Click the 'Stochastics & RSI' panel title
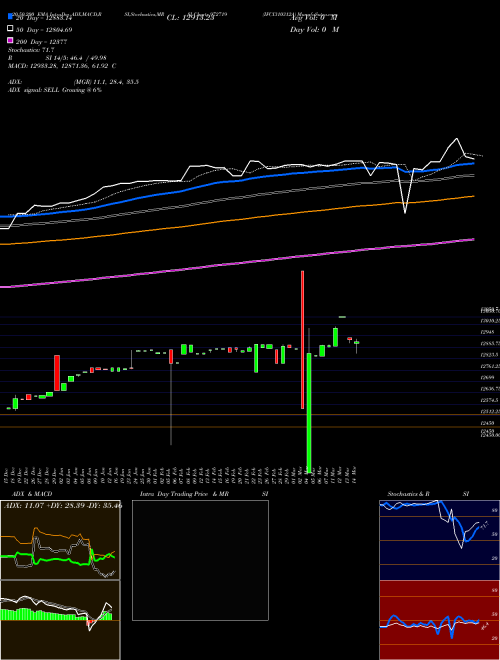 coord(428,494)
